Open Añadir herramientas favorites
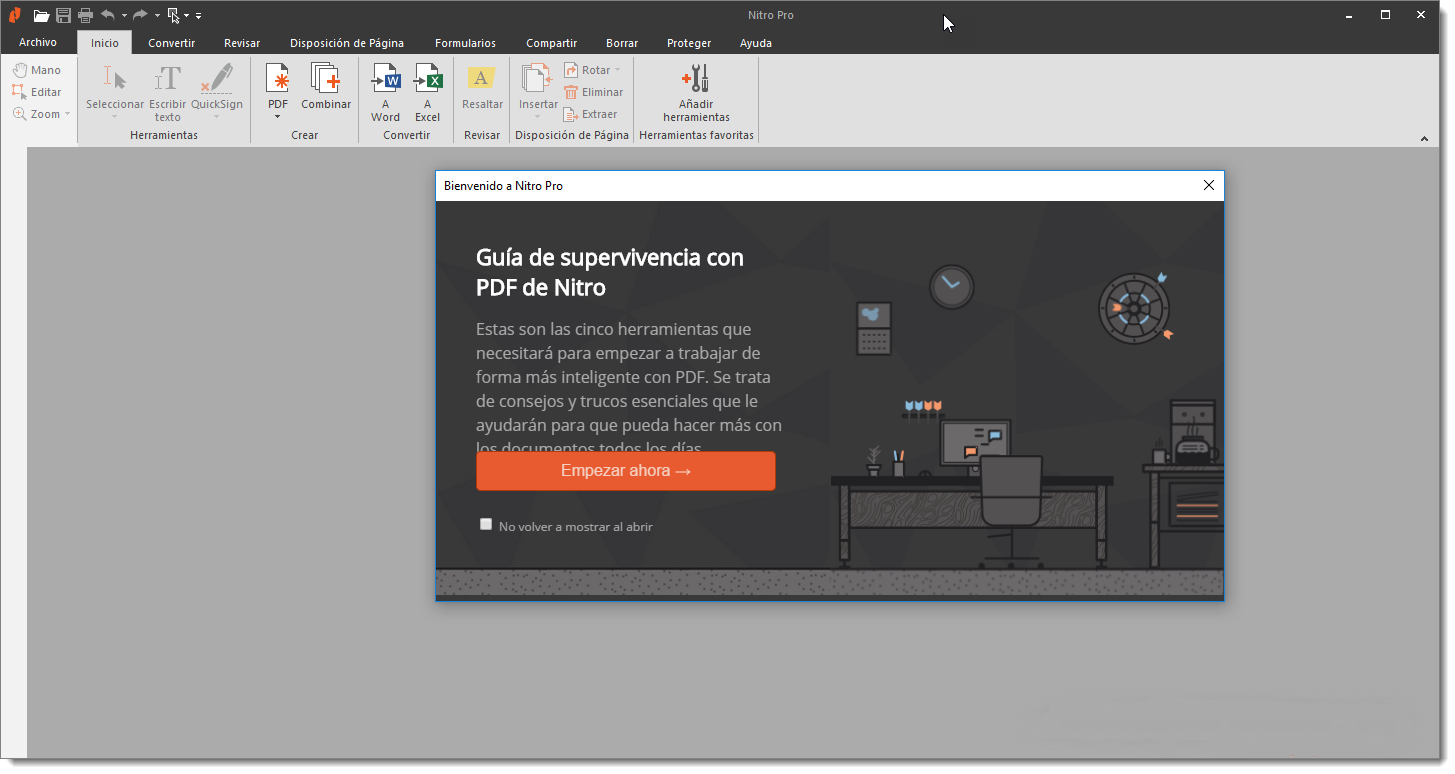Screen dimensions: 1455x774 (x=697, y=92)
